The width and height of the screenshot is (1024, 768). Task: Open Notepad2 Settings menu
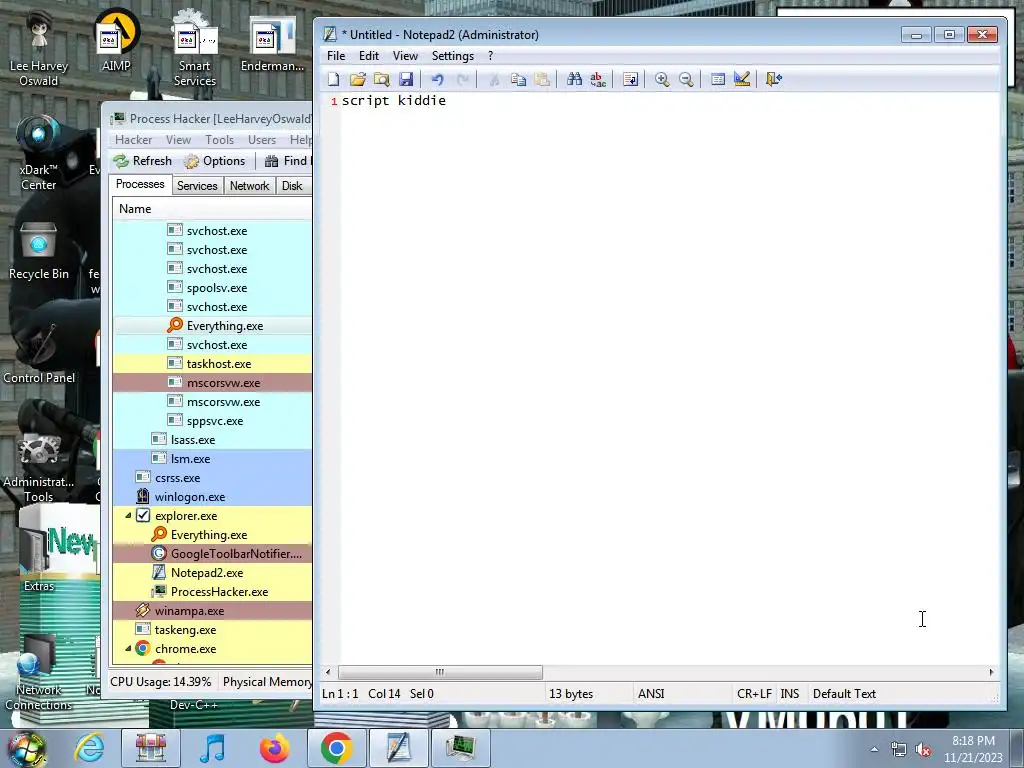(x=453, y=56)
